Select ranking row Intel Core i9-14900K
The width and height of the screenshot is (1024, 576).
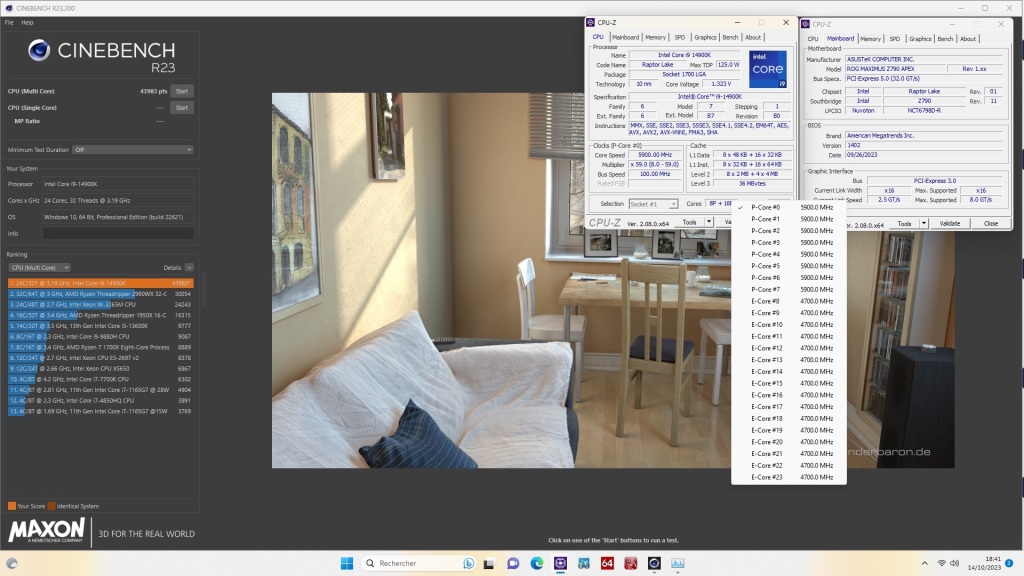[x=101, y=283]
